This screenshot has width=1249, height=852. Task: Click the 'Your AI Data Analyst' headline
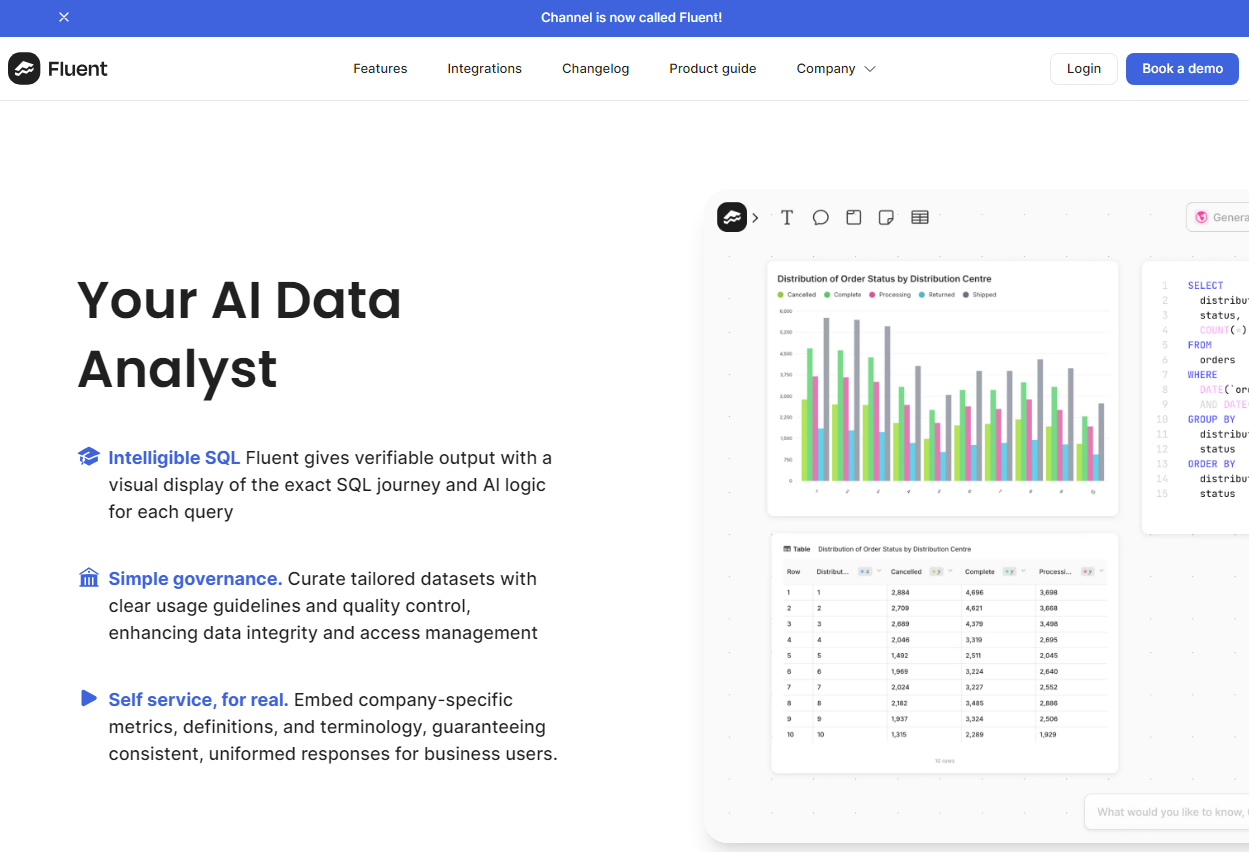[x=240, y=334]
